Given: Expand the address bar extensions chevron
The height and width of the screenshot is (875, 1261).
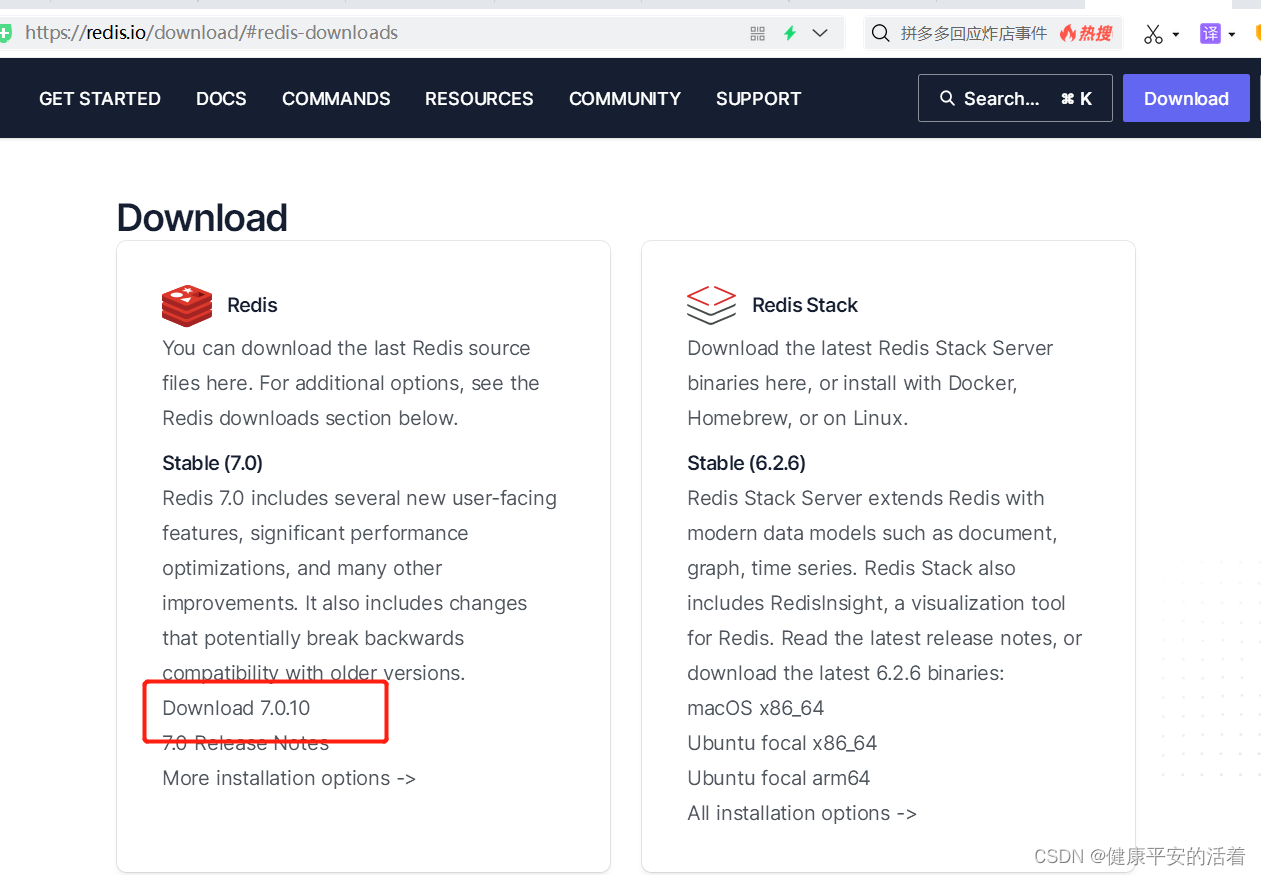Looking at the screenshot, I should click(x=820, y=33).
